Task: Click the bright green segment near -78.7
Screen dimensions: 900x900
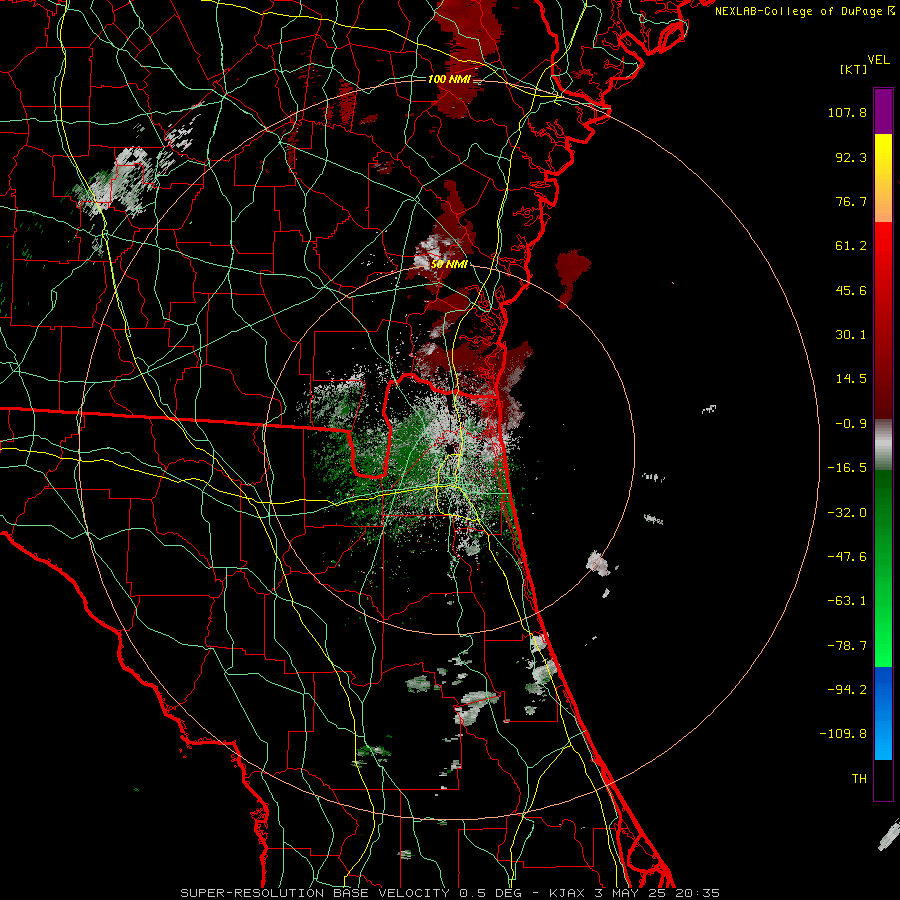Action: point(883,646)
